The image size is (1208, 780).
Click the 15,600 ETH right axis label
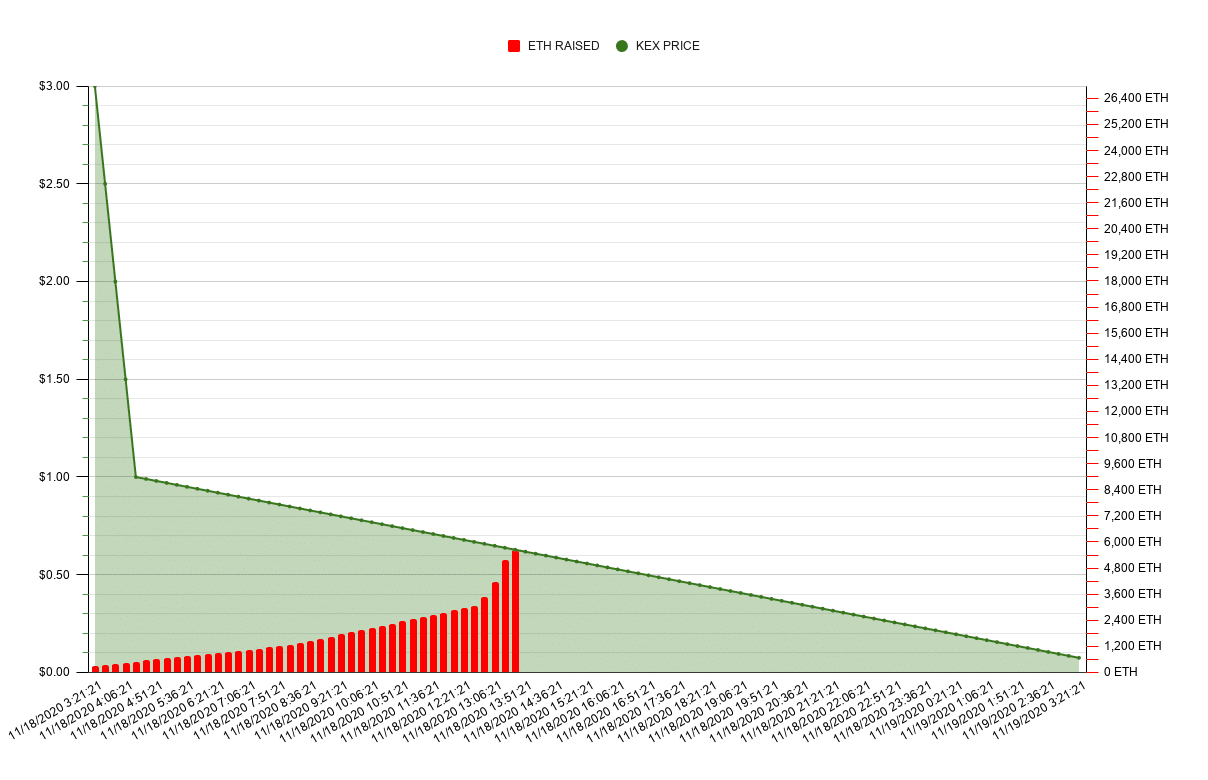tap(1136, 333)
